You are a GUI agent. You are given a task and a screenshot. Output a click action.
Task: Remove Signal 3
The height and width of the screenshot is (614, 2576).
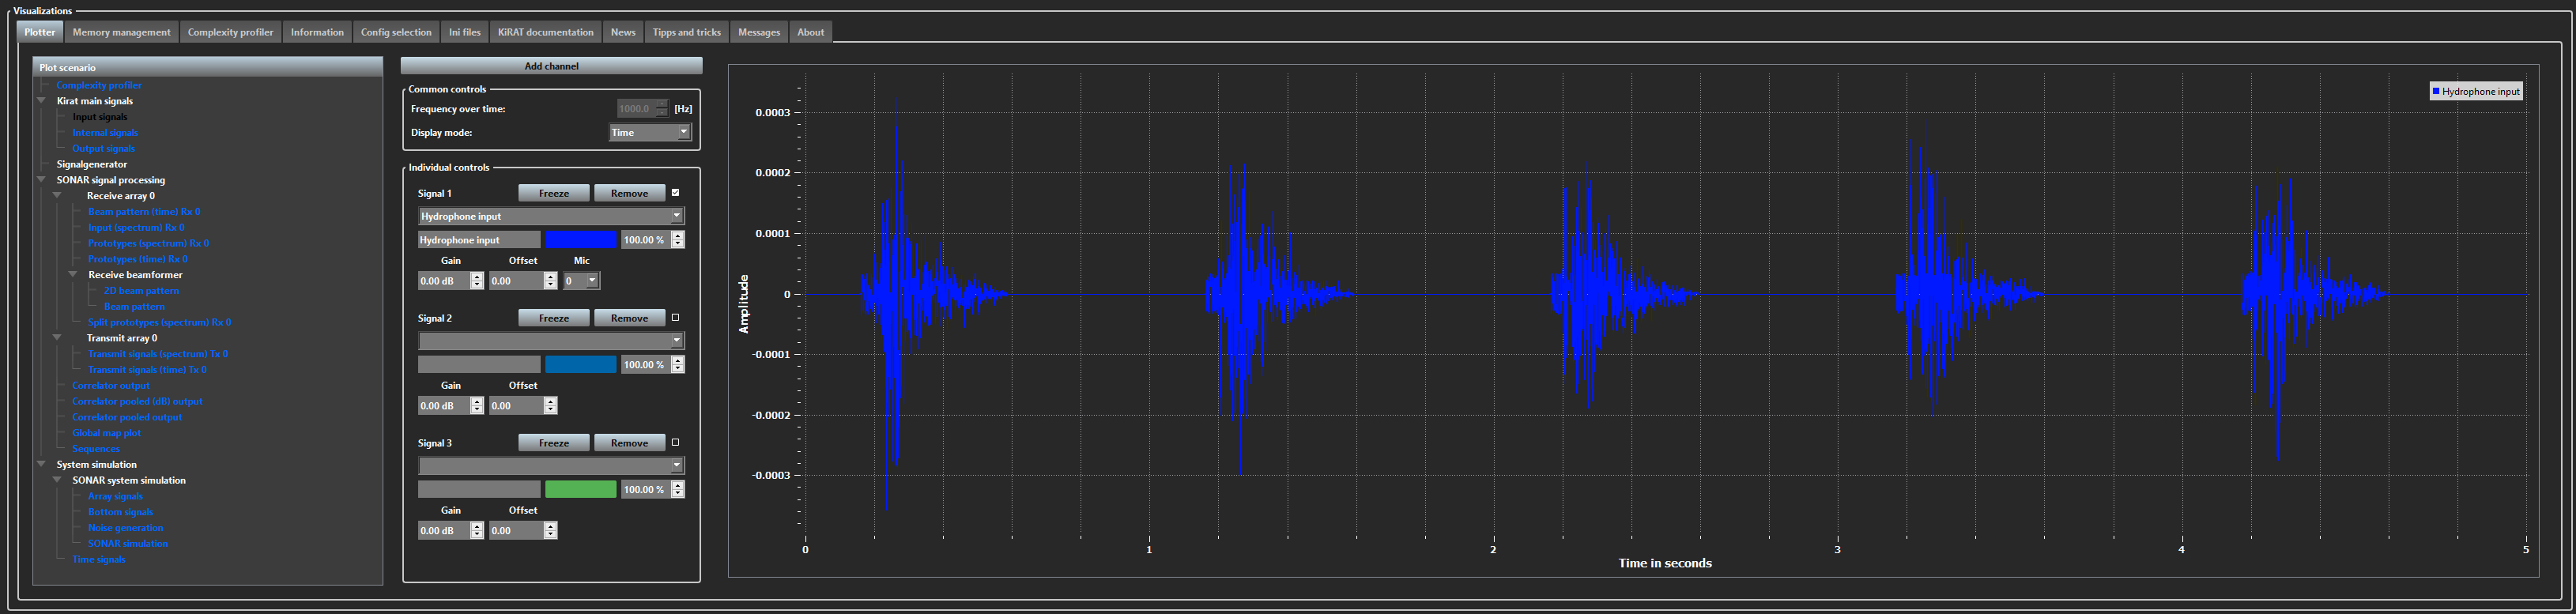pos(629,443)
